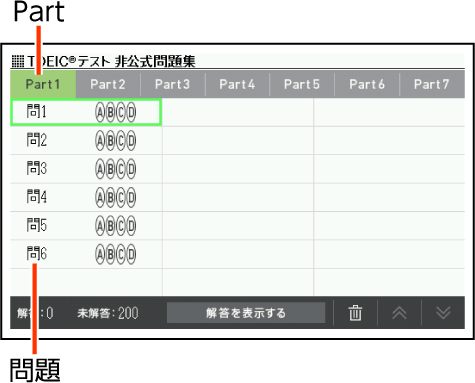475x383 pixels.
Task: Select the Part4 tab
Action: (237, 84)
